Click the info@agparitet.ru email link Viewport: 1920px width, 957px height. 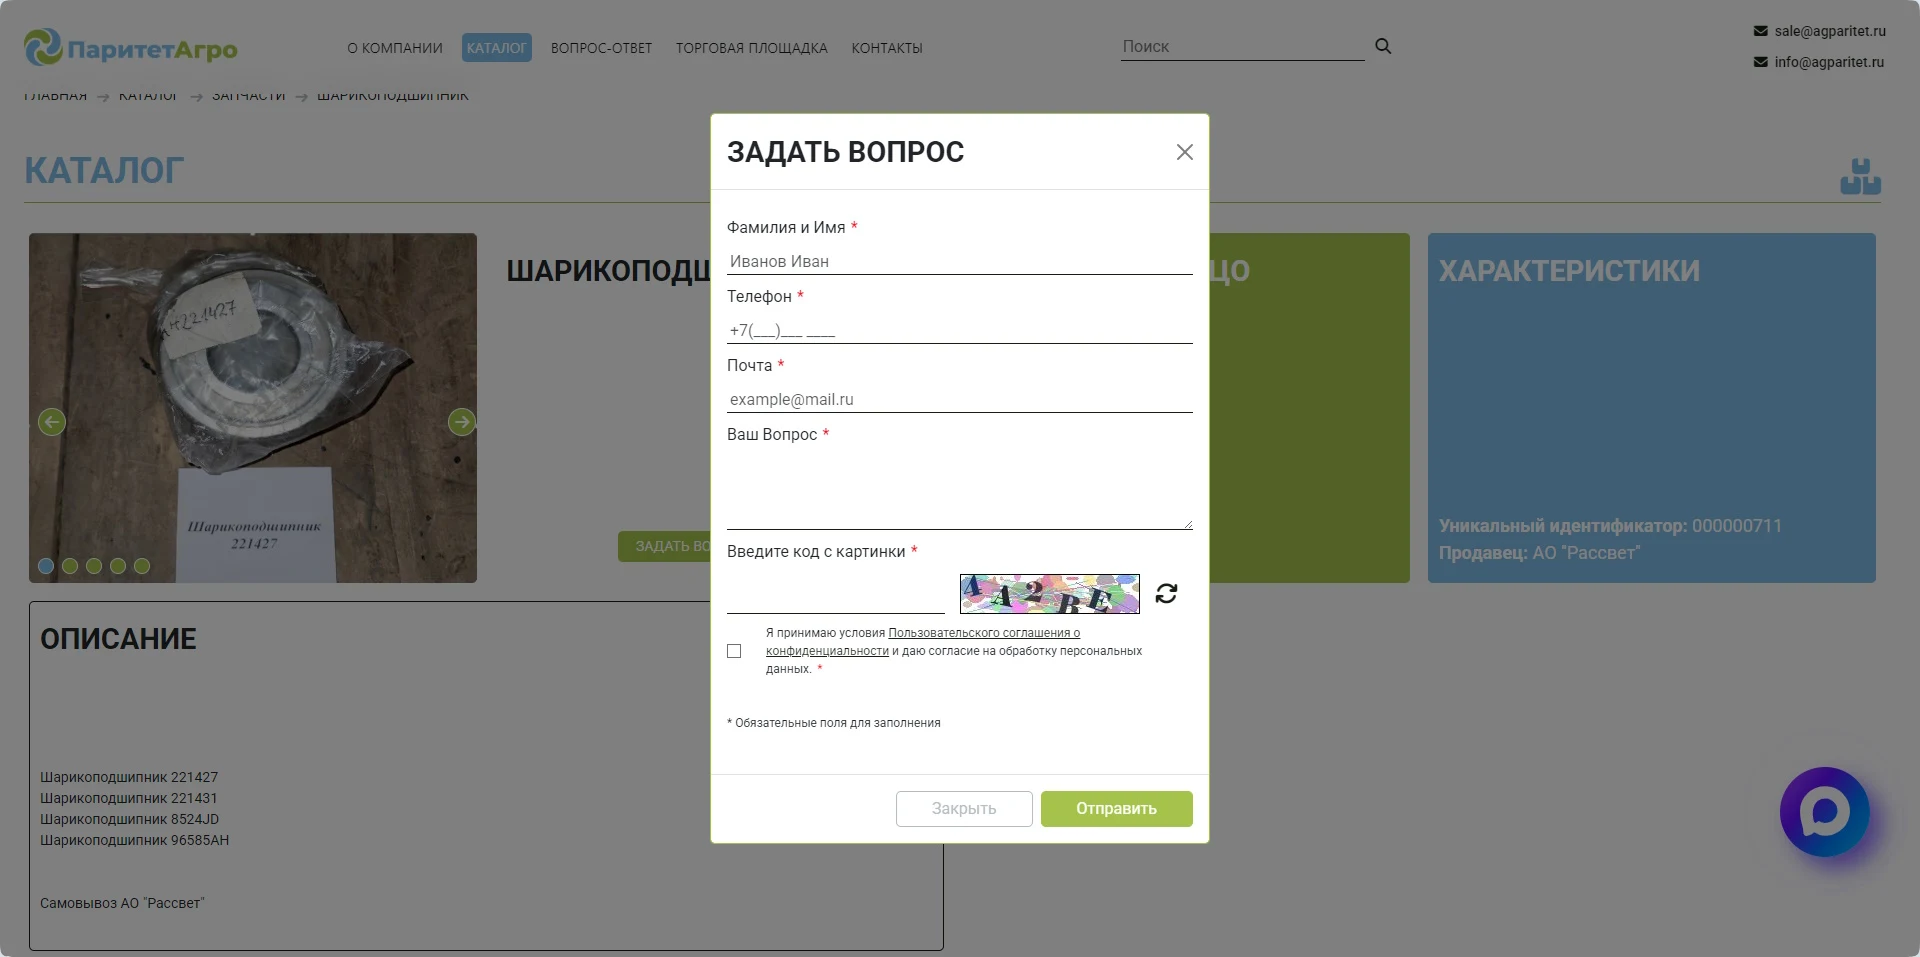[1829, 62]
